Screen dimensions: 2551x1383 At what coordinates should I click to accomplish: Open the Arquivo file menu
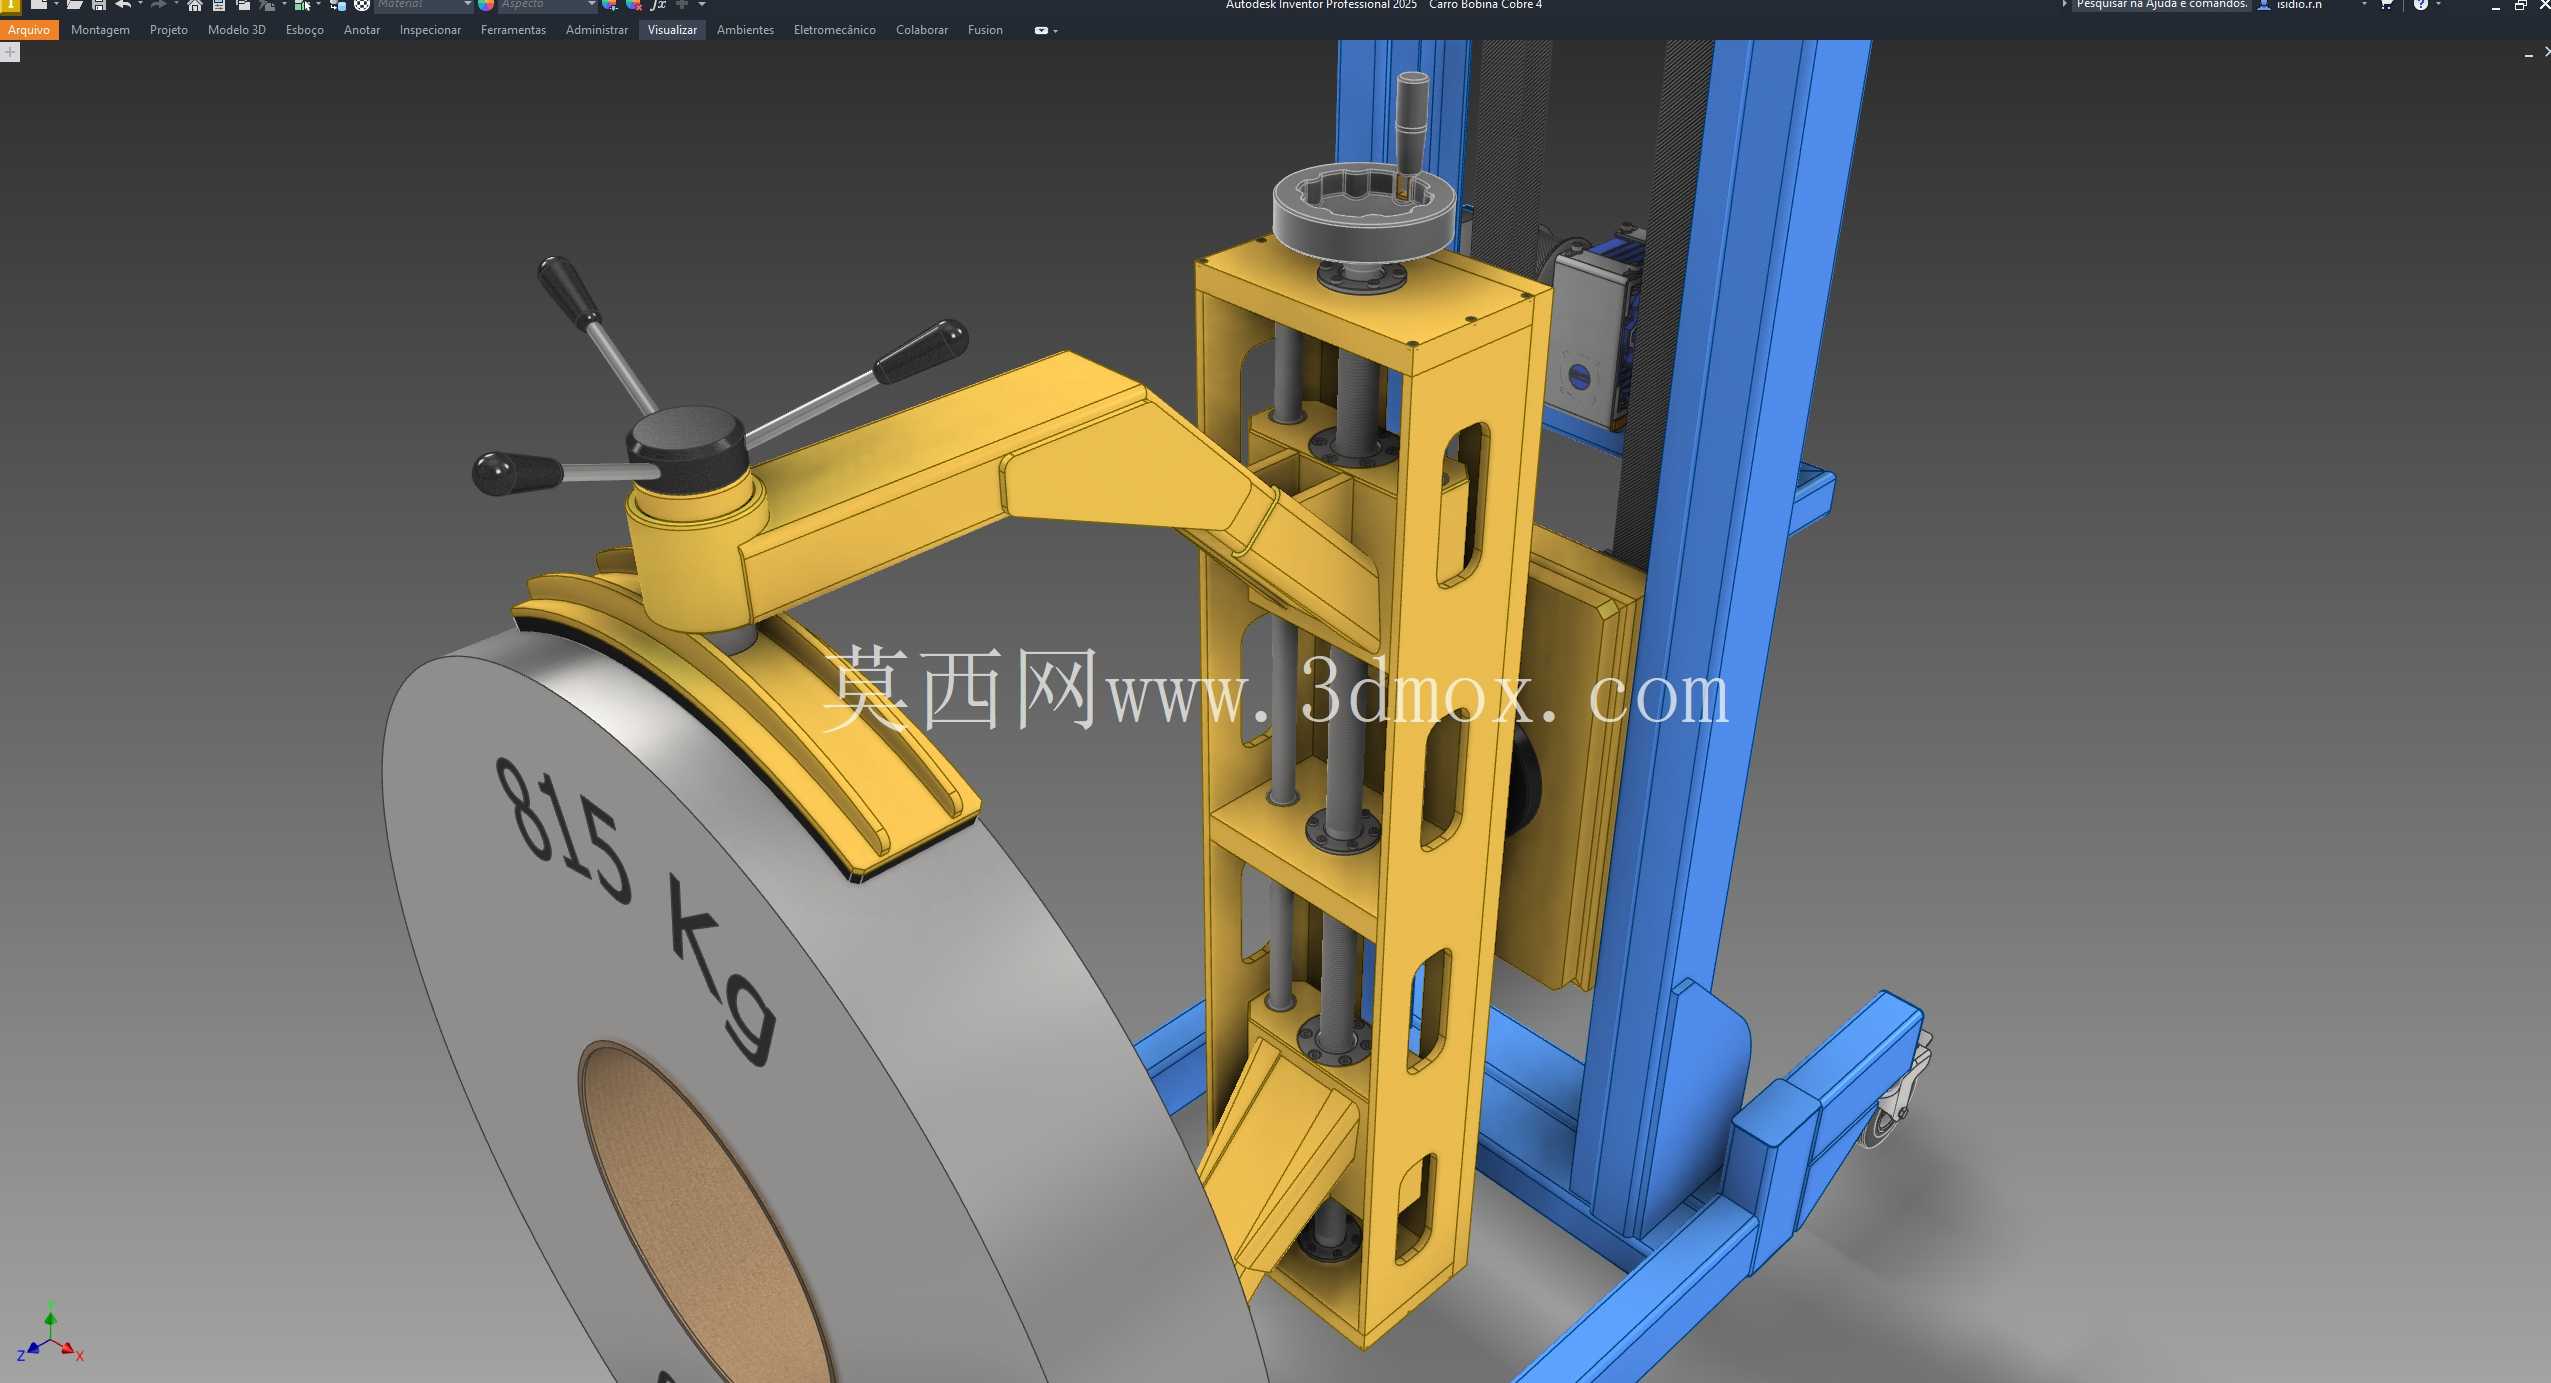29,30
